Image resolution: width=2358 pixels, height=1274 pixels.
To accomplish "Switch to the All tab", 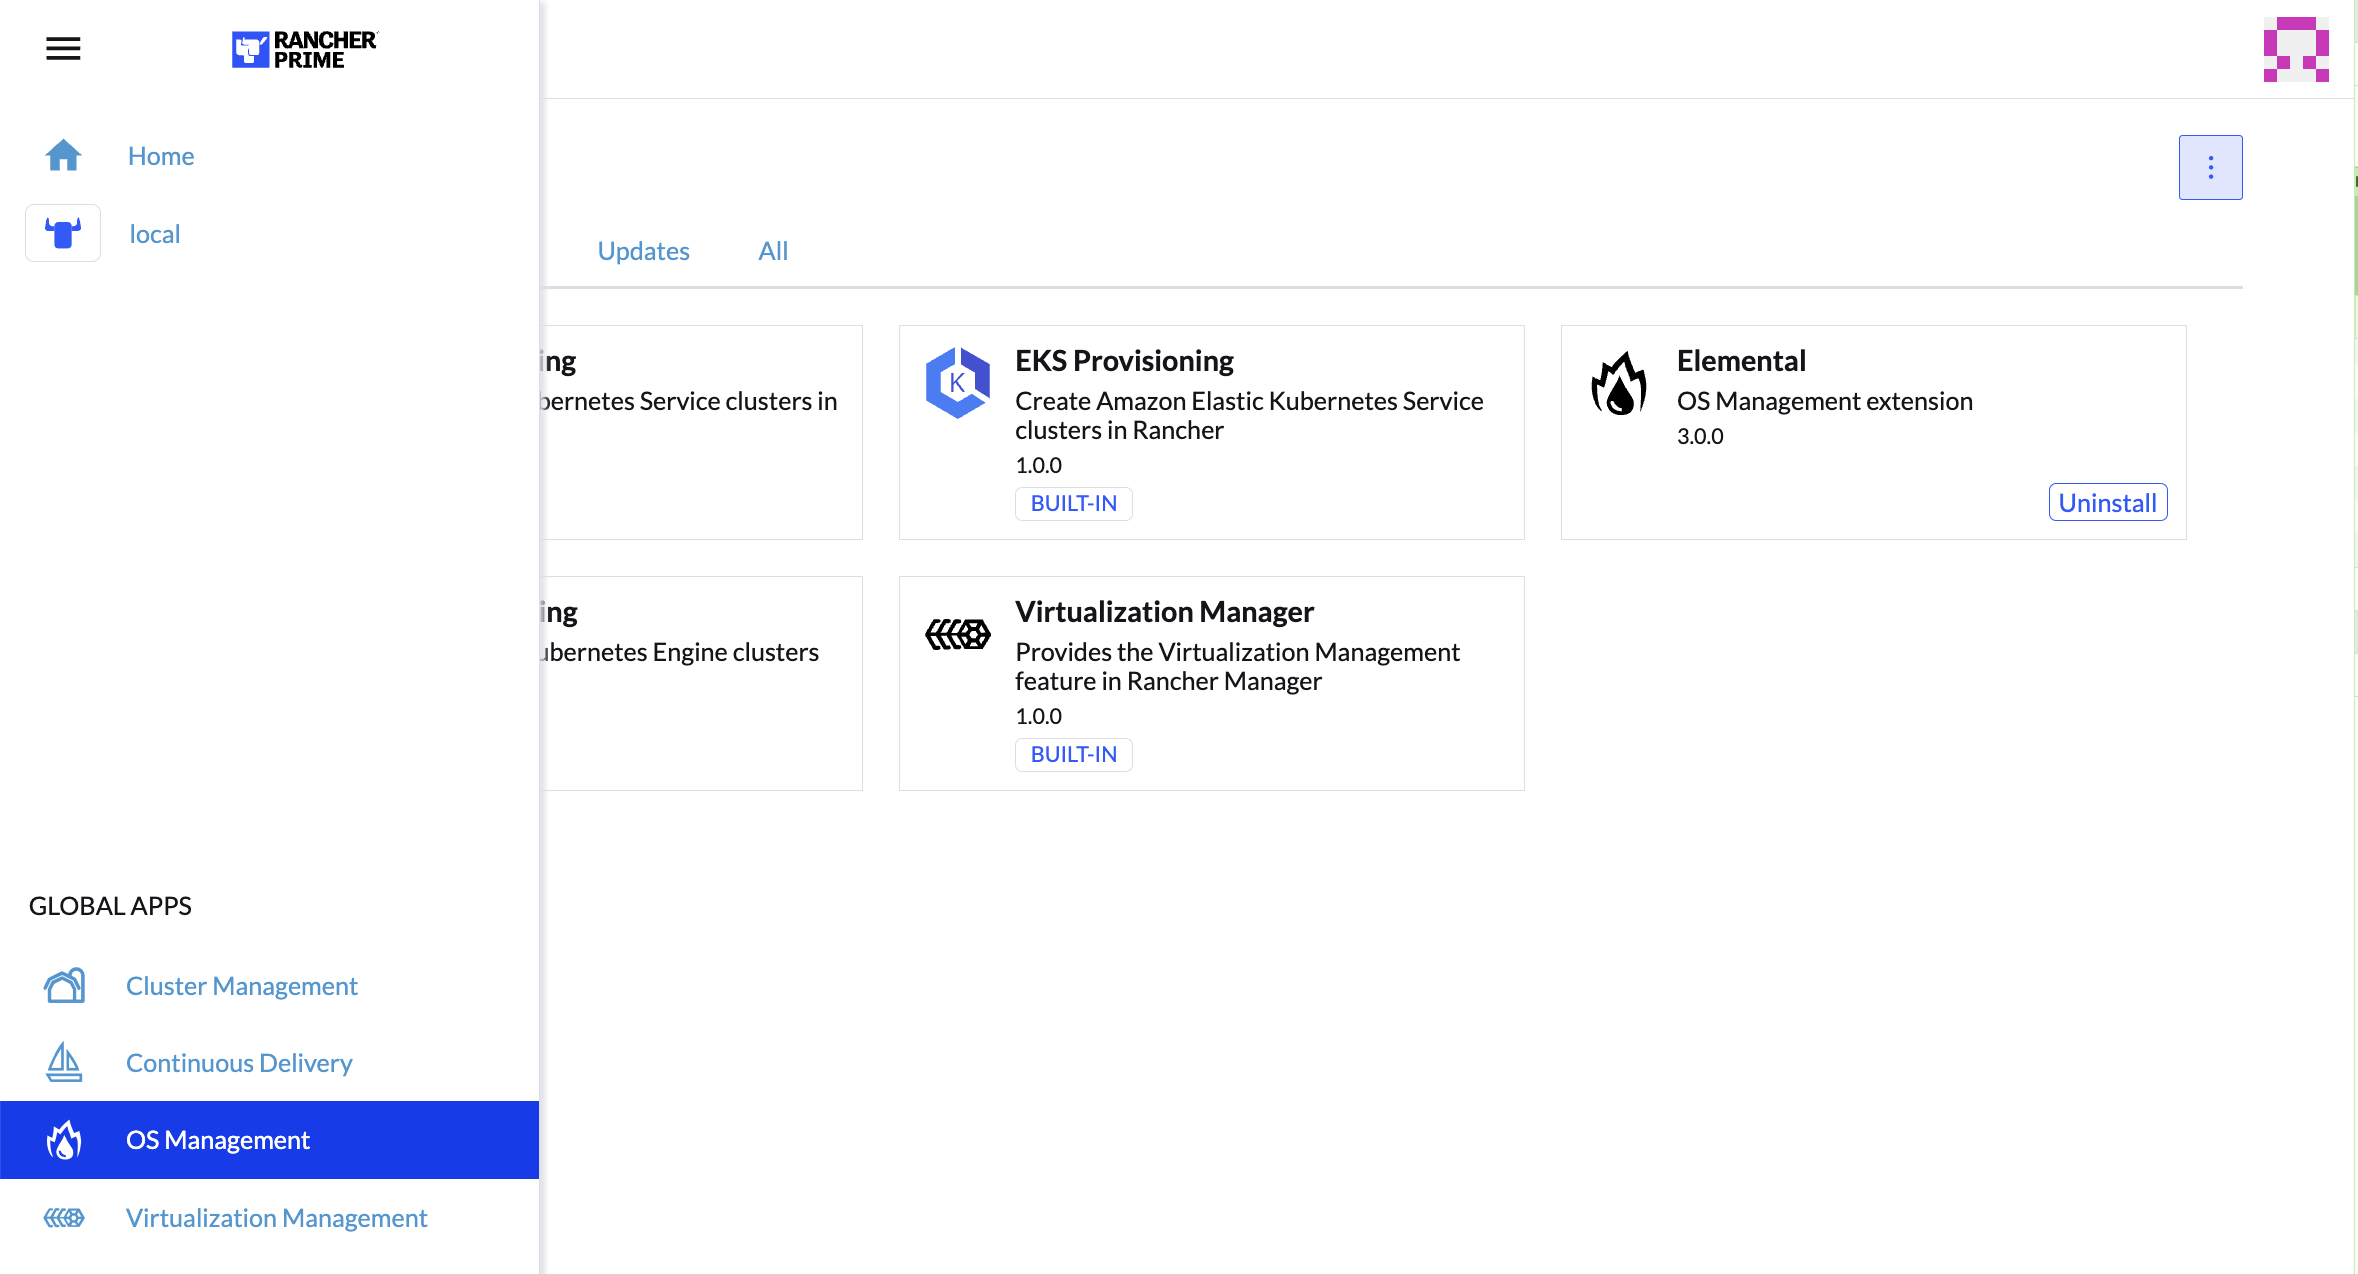I will pos(773,251).
